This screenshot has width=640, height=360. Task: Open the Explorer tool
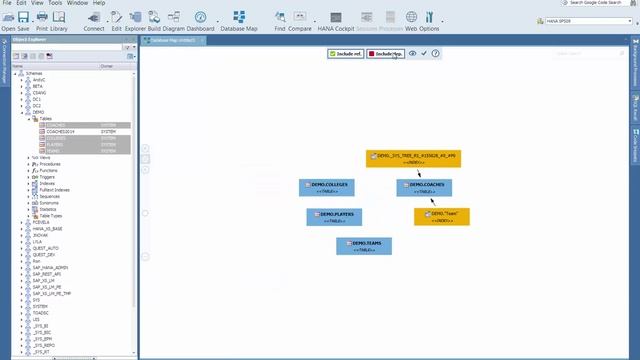[135, 21]
